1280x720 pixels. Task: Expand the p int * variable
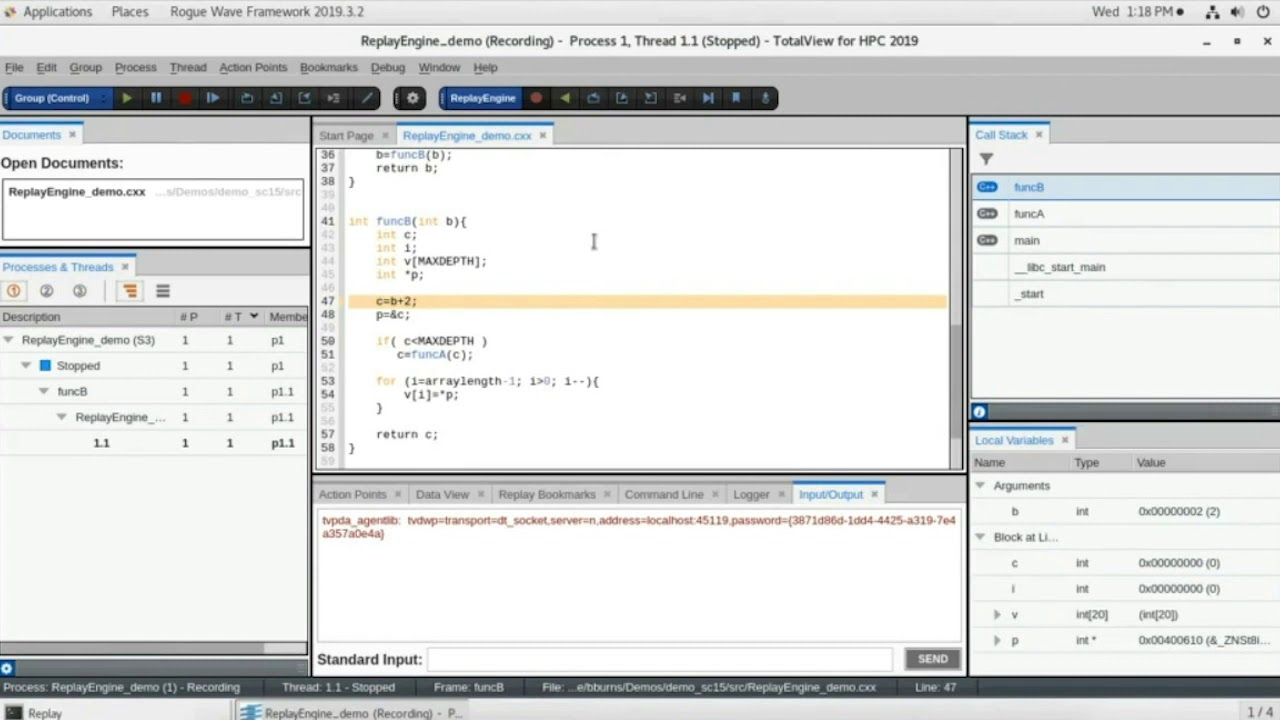tap(997, 640)
